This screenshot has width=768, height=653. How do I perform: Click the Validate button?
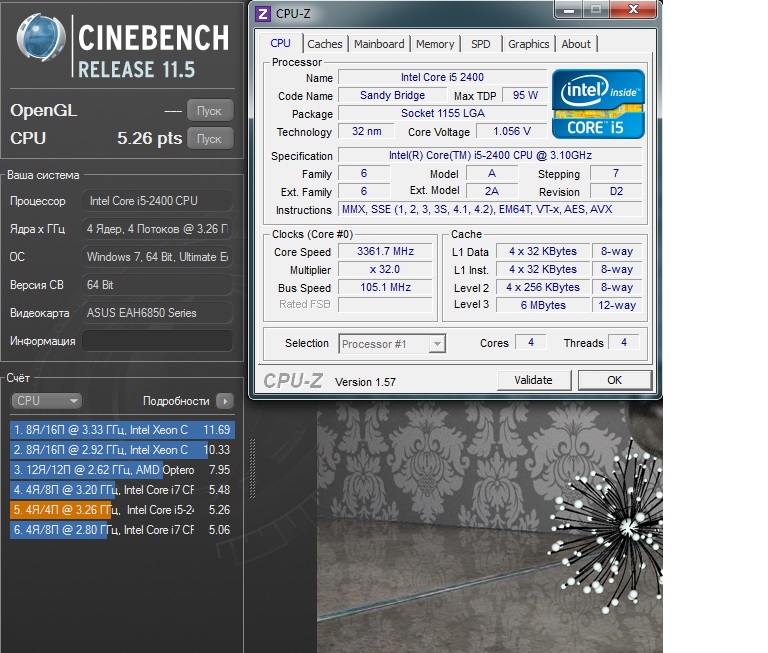tap(533, 380)
